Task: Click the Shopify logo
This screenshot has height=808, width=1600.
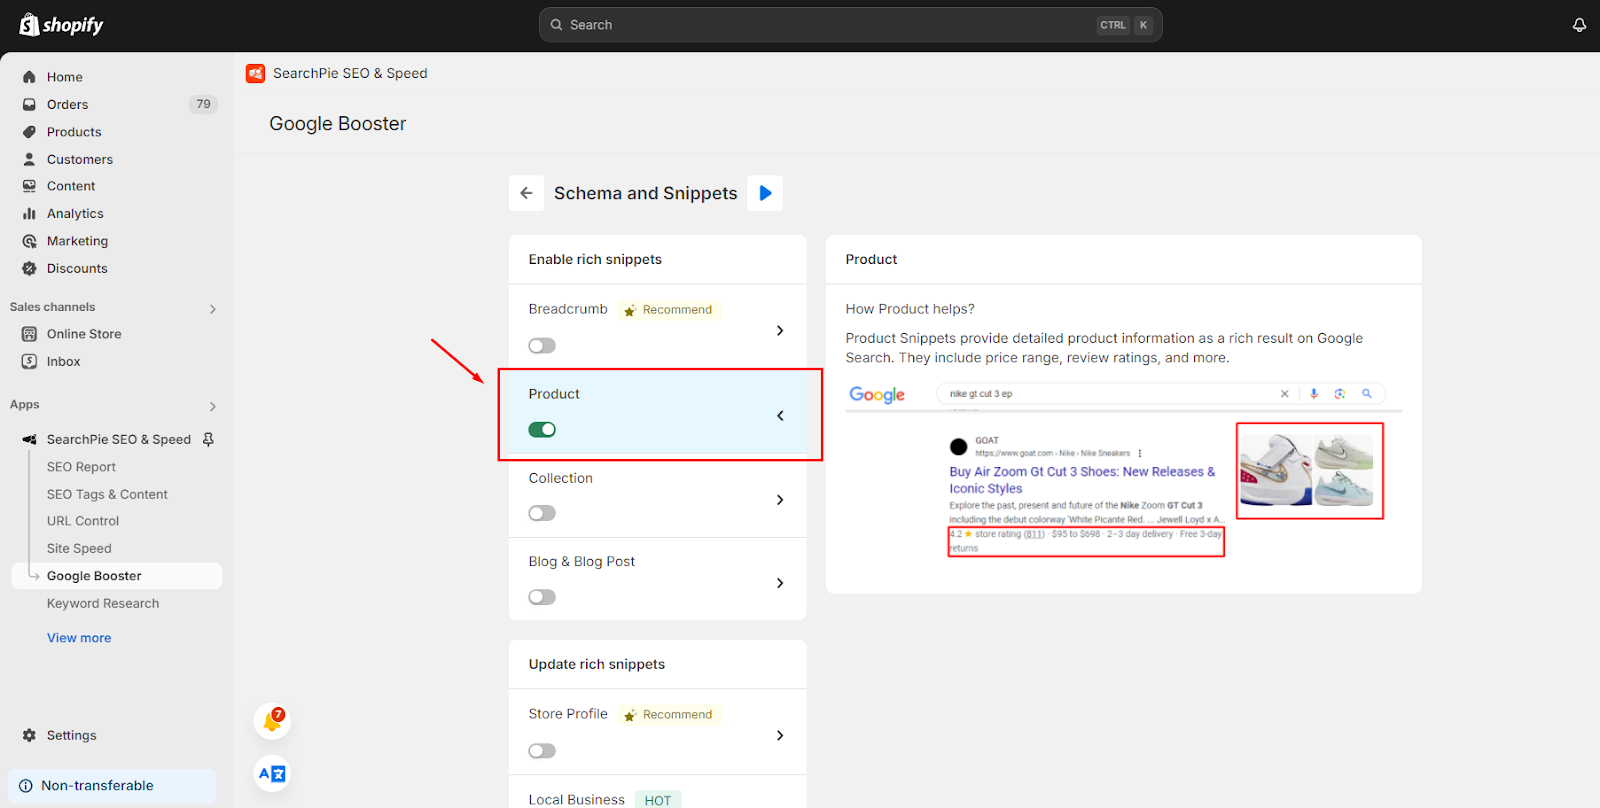Action: [x=61, y=25]
